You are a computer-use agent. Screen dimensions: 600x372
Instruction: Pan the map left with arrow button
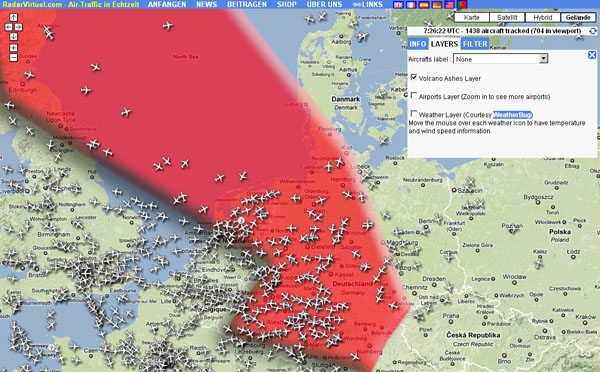8,27
